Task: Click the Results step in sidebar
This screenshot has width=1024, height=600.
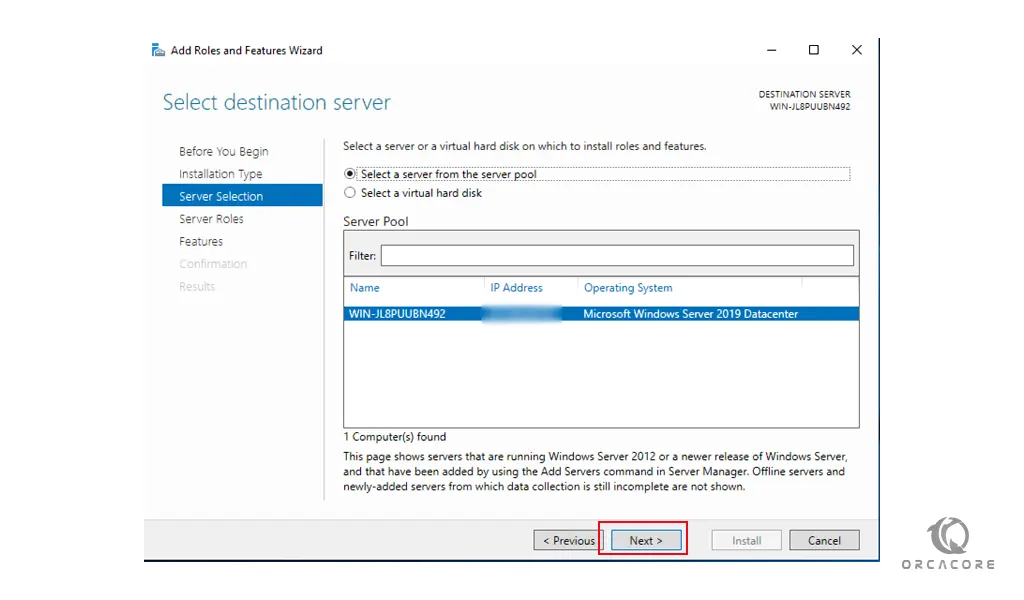Action: click(x=197, y=287)
